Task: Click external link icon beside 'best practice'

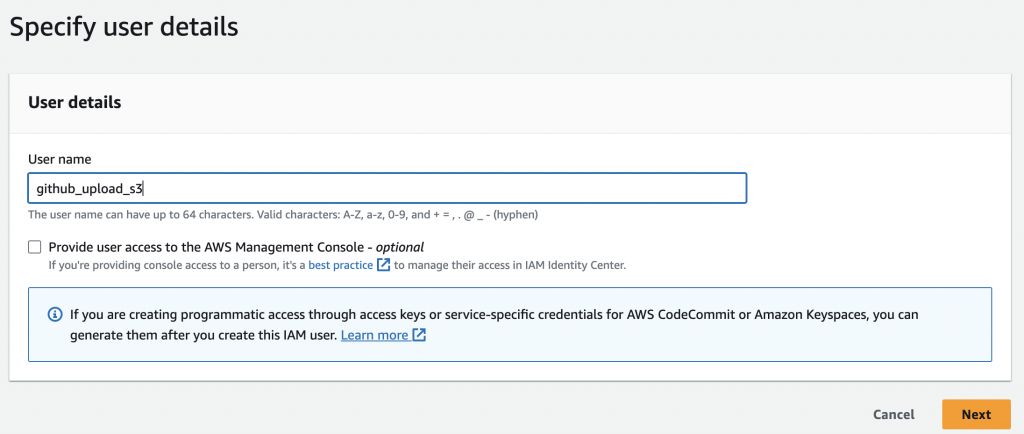Action: pyautogui.click(x=383, y=265)
